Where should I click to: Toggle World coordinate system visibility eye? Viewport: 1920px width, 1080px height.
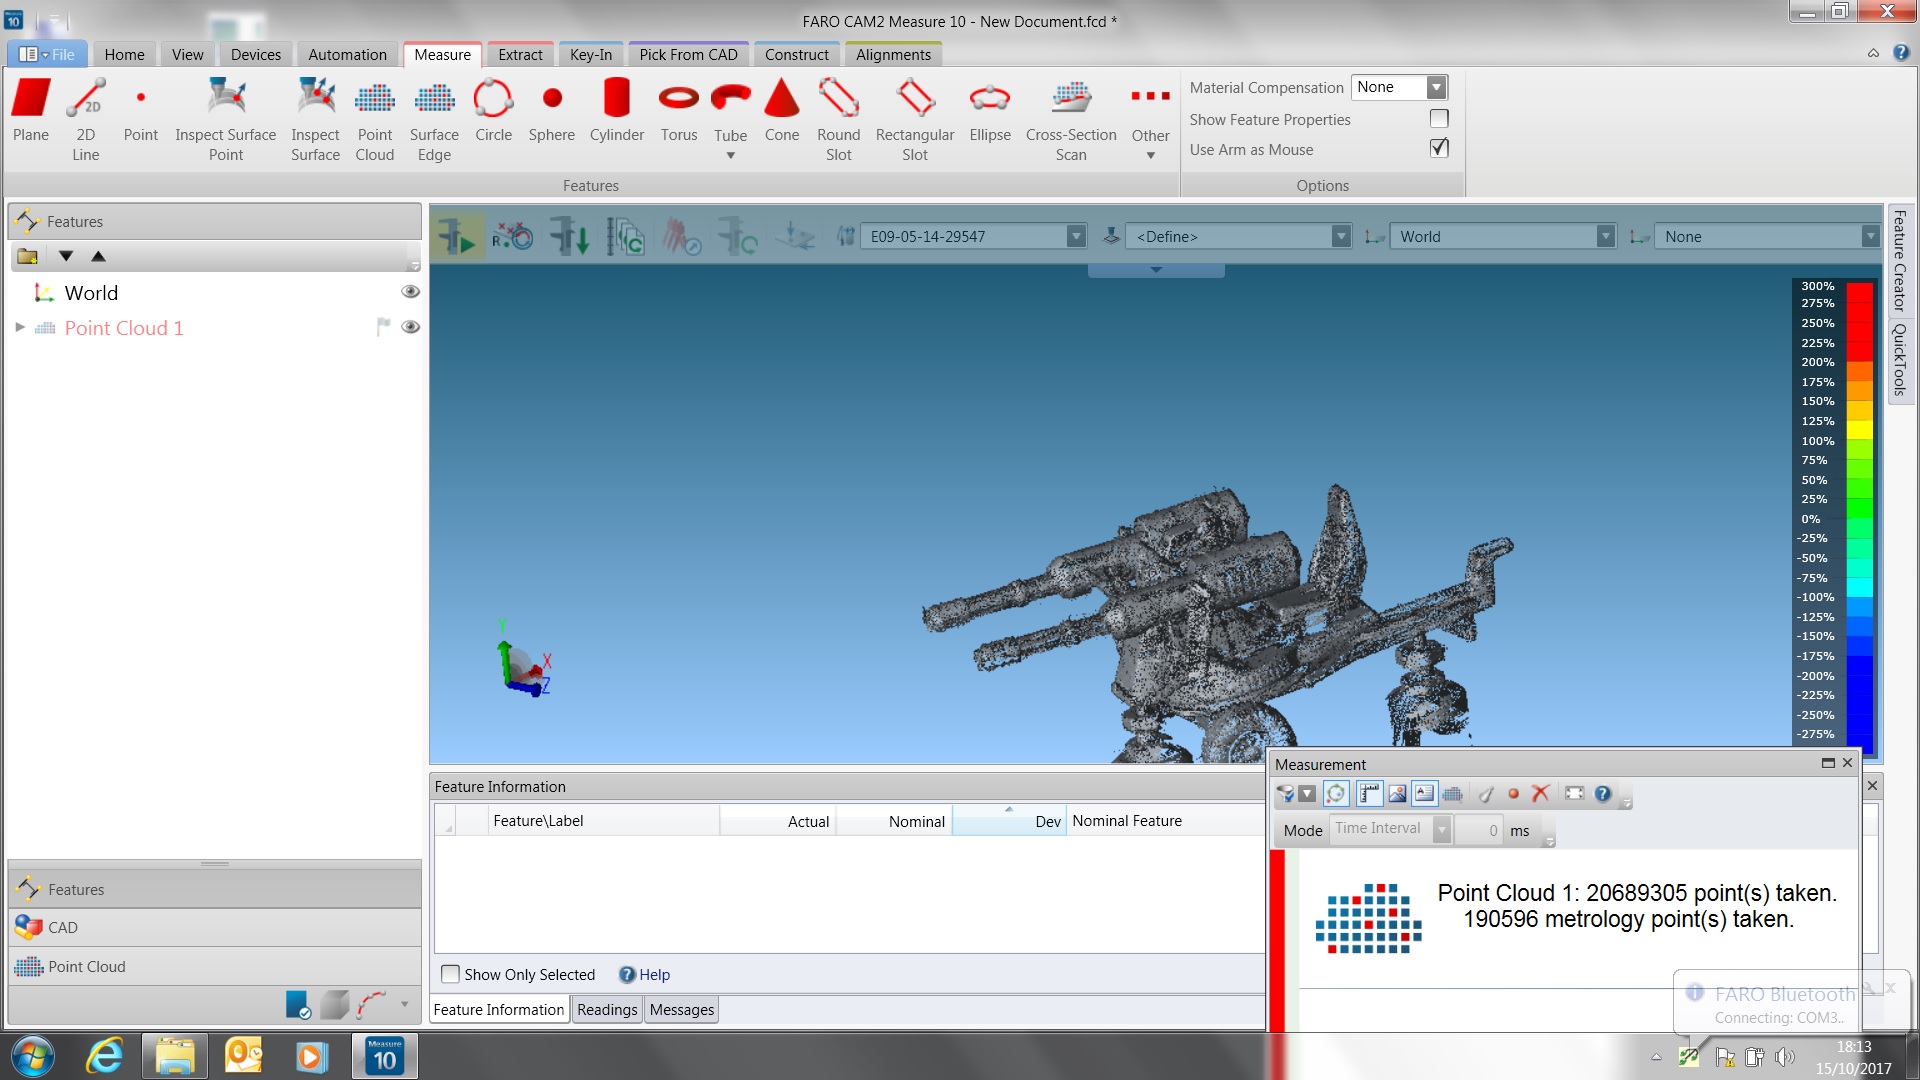point(410,292)
